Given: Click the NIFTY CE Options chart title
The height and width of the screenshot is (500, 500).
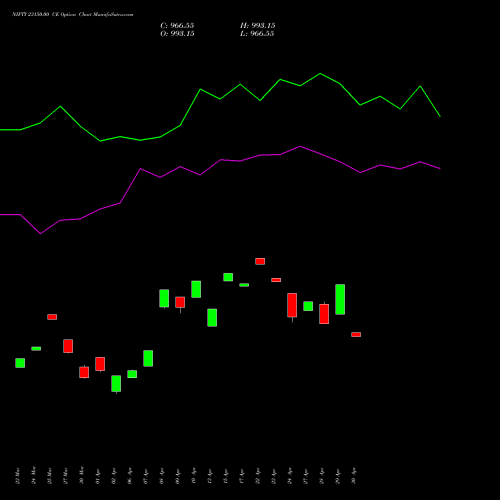Looking at the screenshot, I should click(72, 14).
